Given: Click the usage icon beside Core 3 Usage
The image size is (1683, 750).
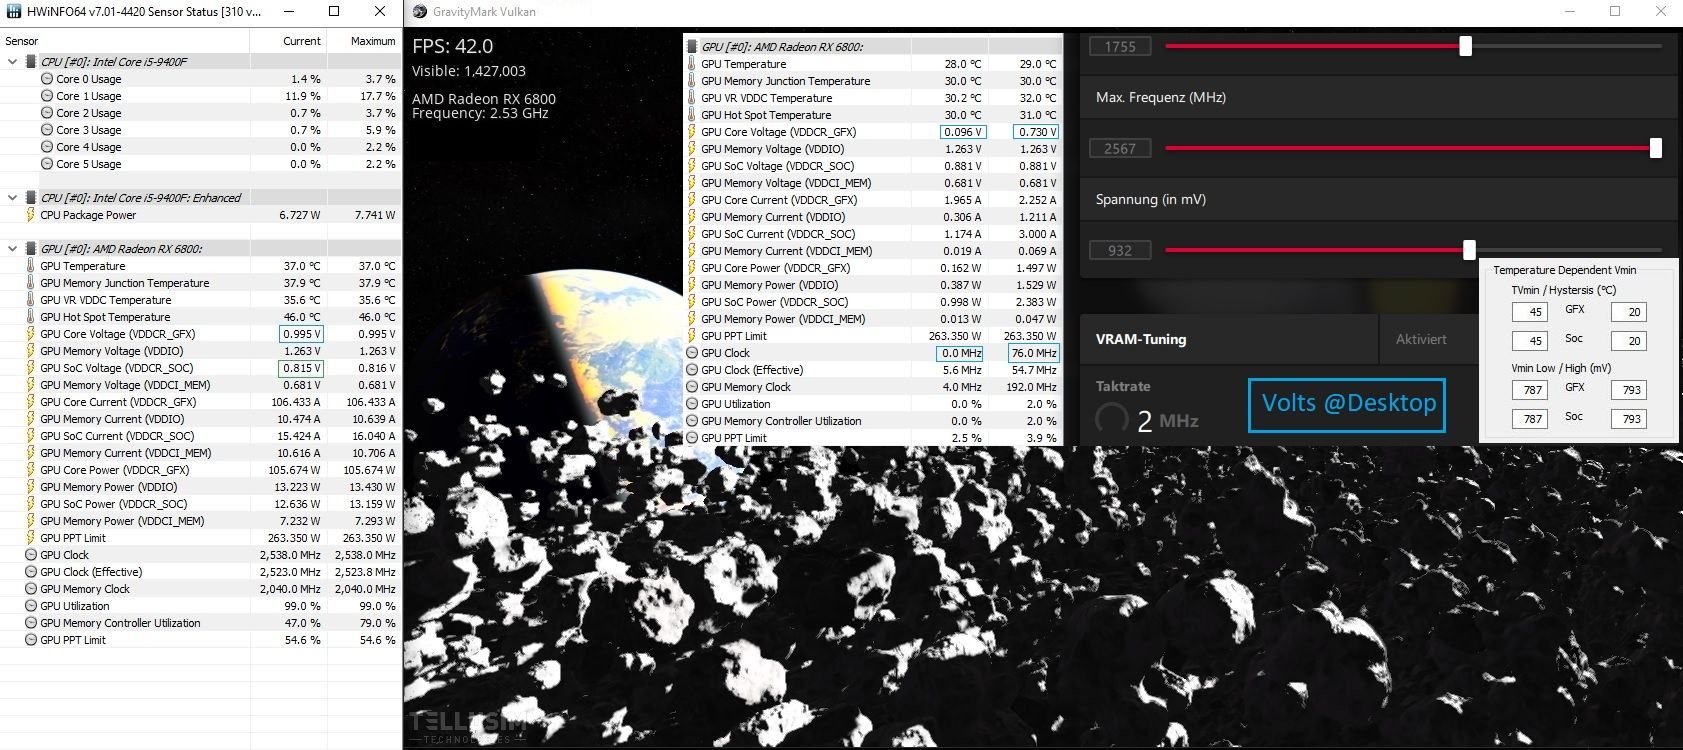Looking at the screenshot, I should click(47, 130).
